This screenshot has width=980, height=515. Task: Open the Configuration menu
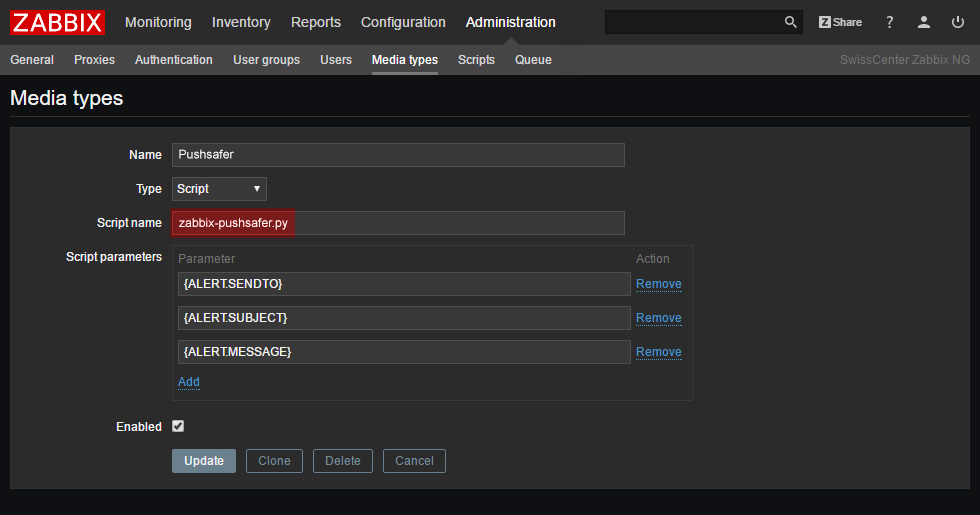[x=403, y=22]
